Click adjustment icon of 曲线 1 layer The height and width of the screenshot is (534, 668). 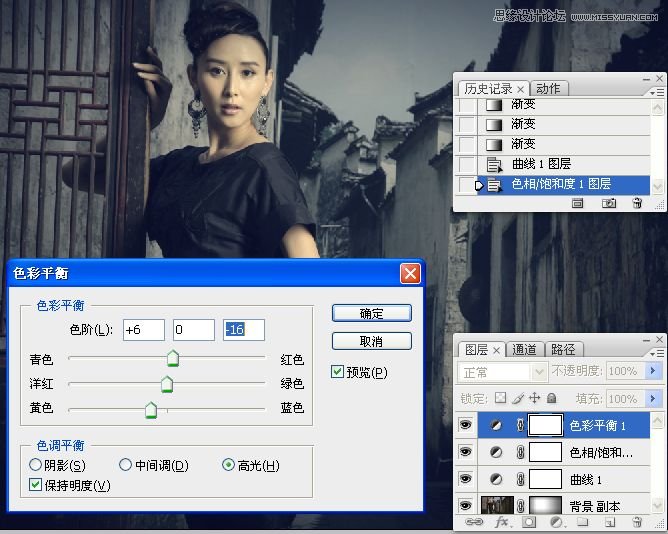click(x=496, y=479)
